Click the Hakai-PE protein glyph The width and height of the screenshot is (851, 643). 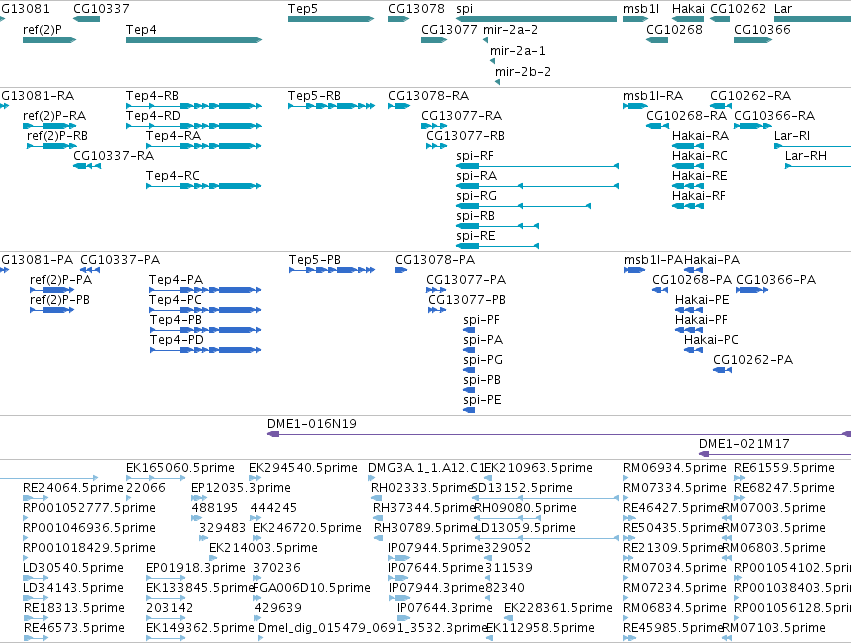689,310
